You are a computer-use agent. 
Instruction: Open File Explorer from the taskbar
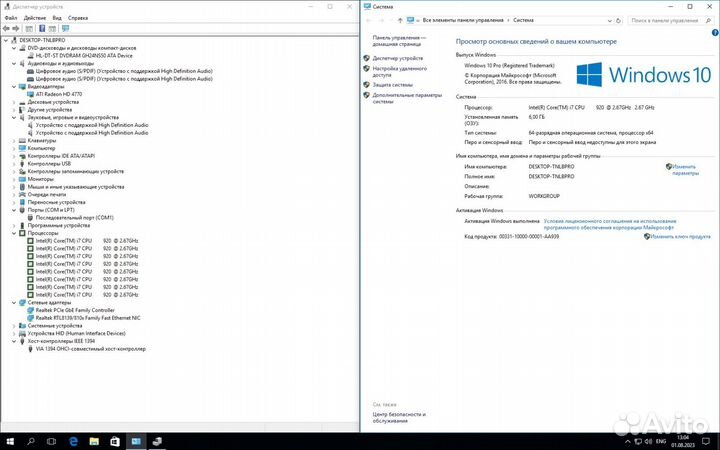coord(94,442)
